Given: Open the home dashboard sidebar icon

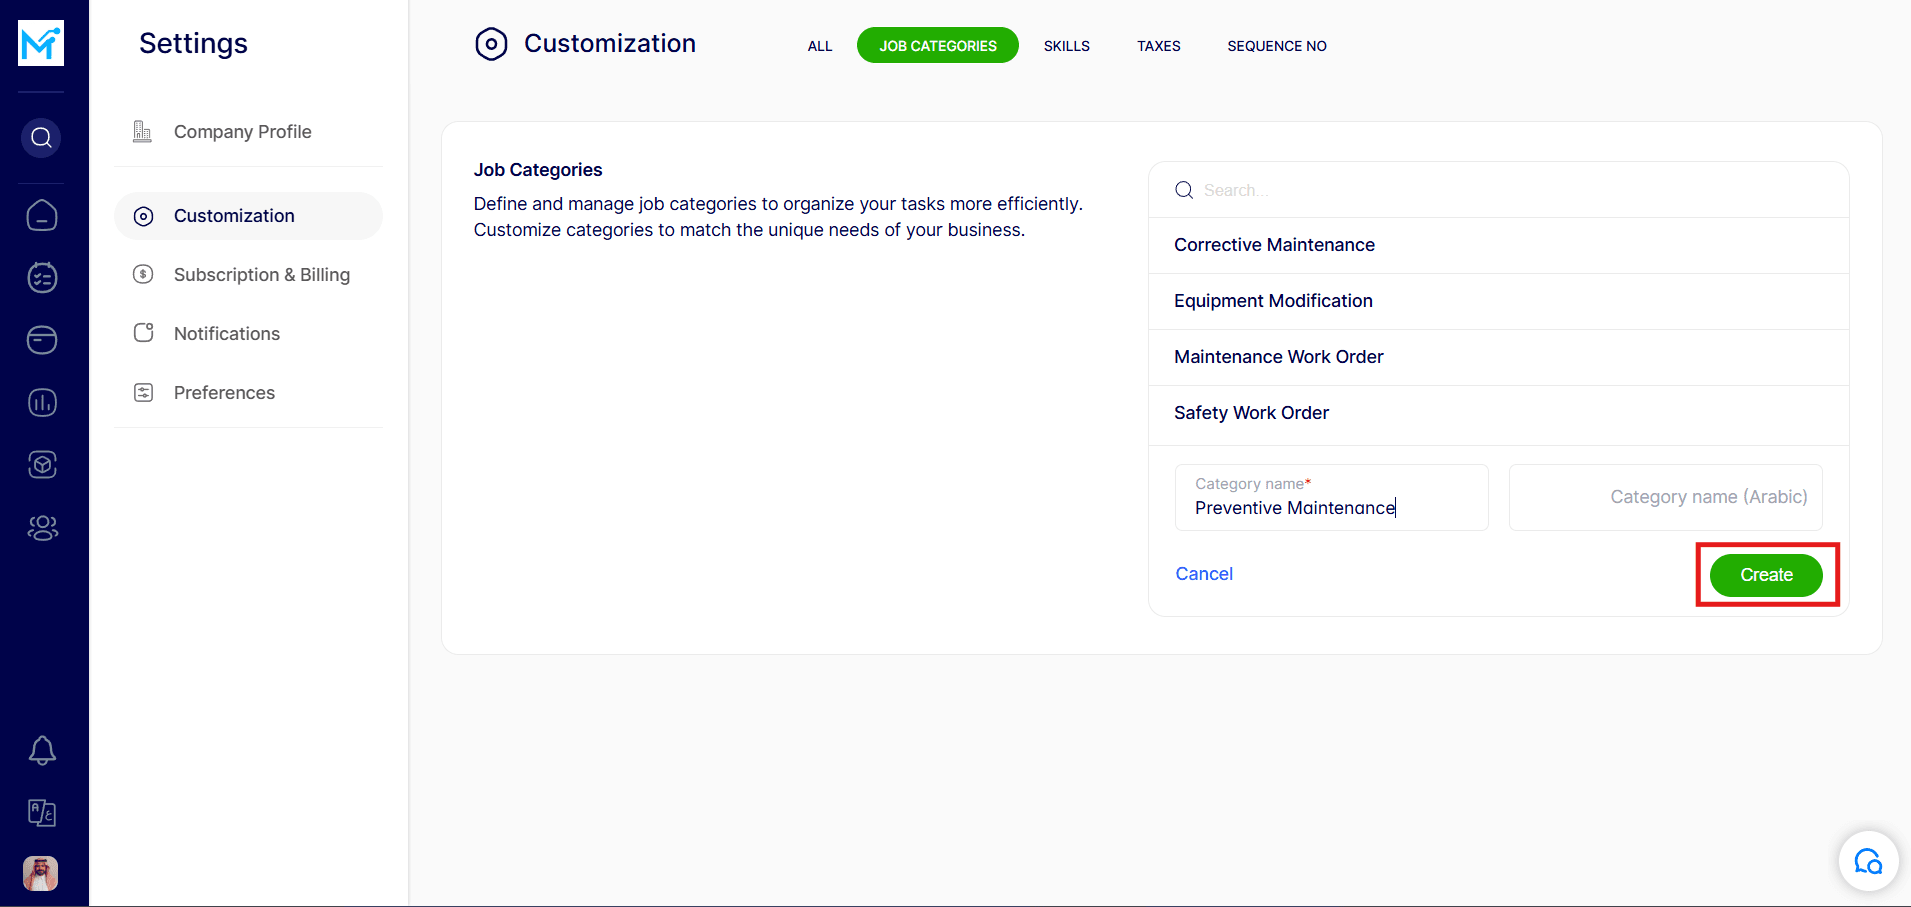Looking at the screenshot, I should coord(42,216).
